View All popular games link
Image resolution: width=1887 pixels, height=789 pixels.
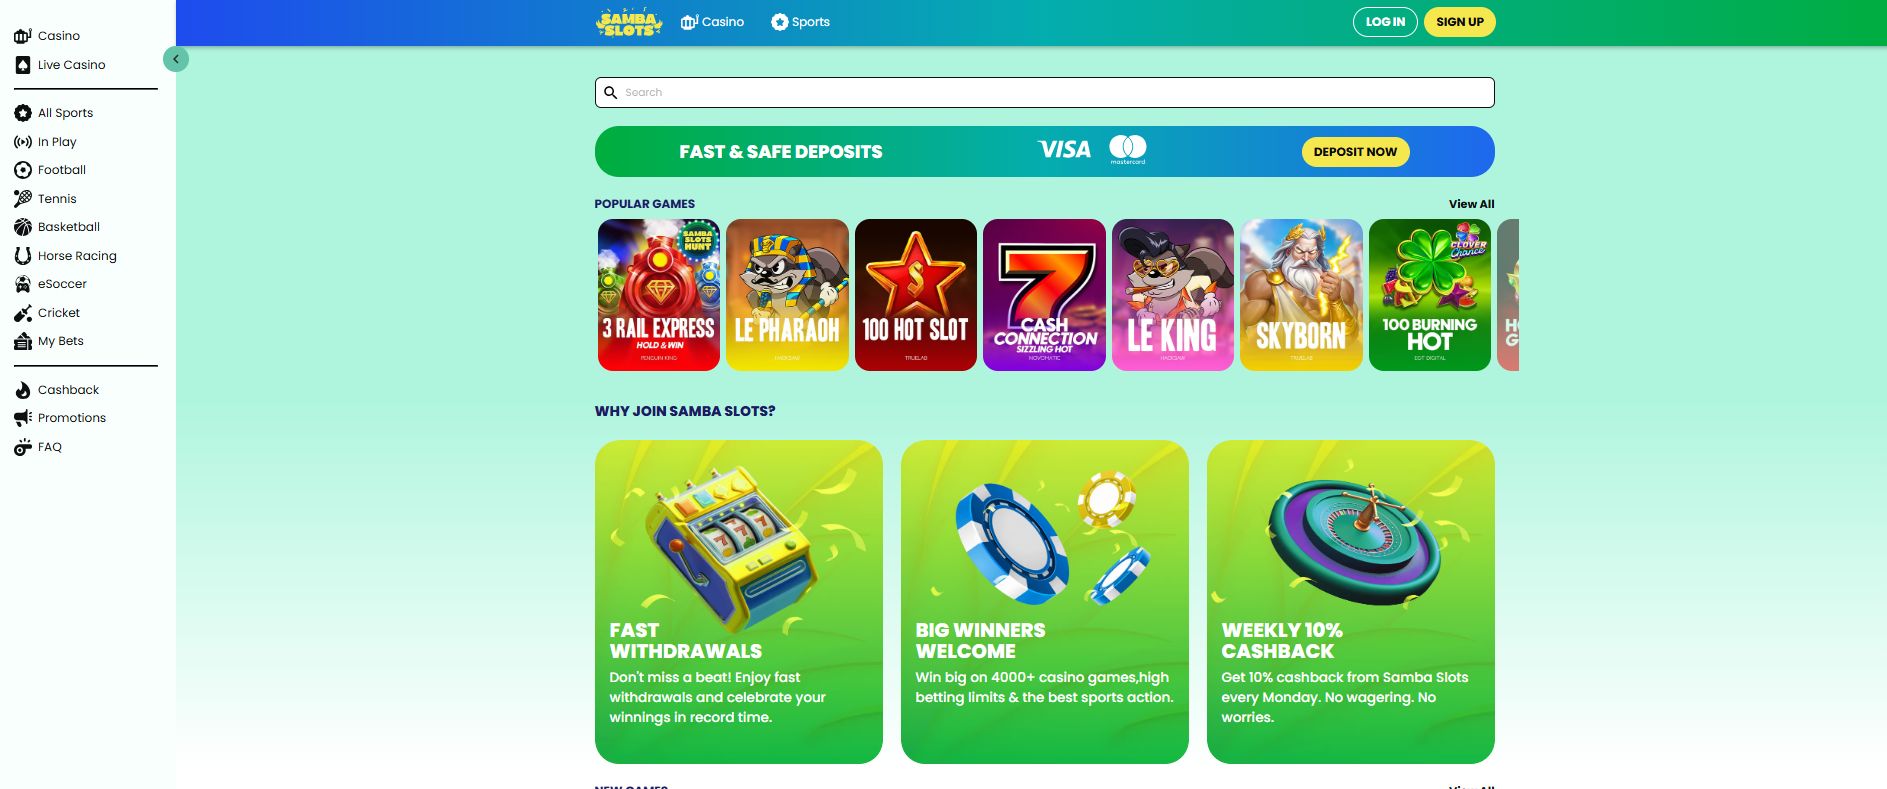point(1471,204)
